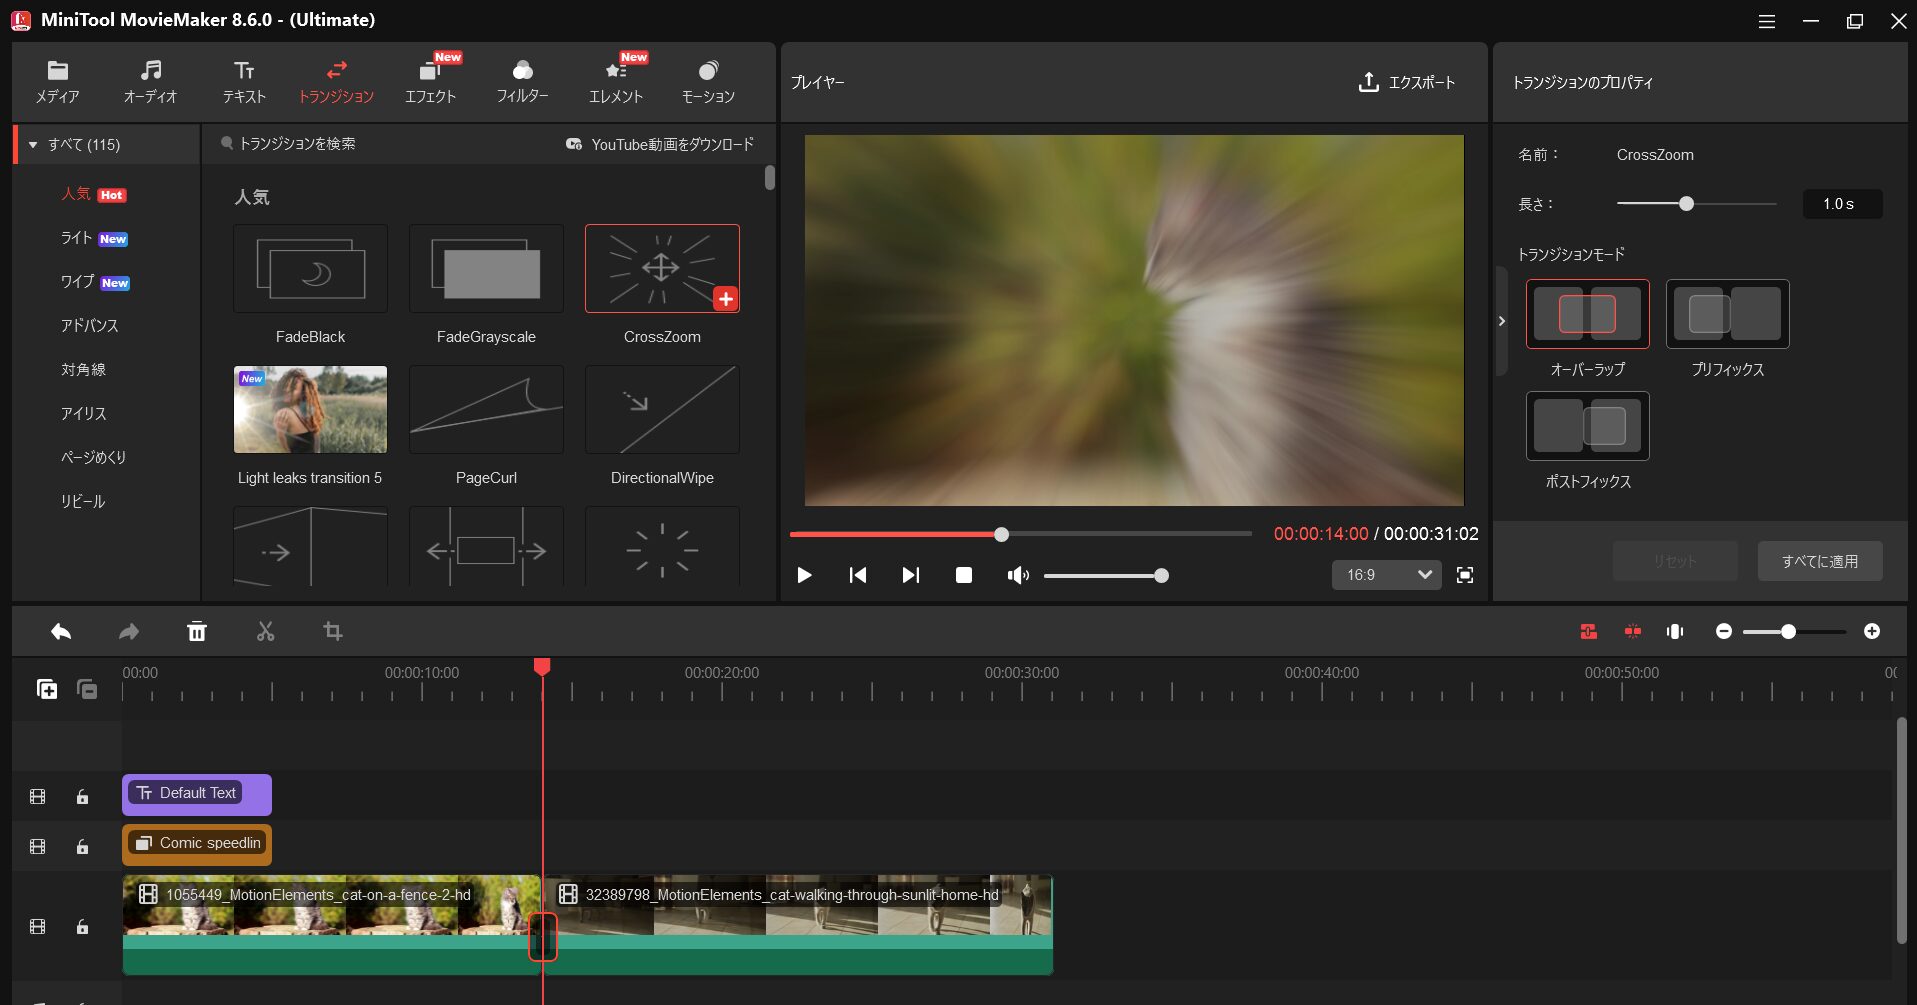Jump to previous frame in player
Viewport: 1917px width, 1005px height.
pos(858,575)
